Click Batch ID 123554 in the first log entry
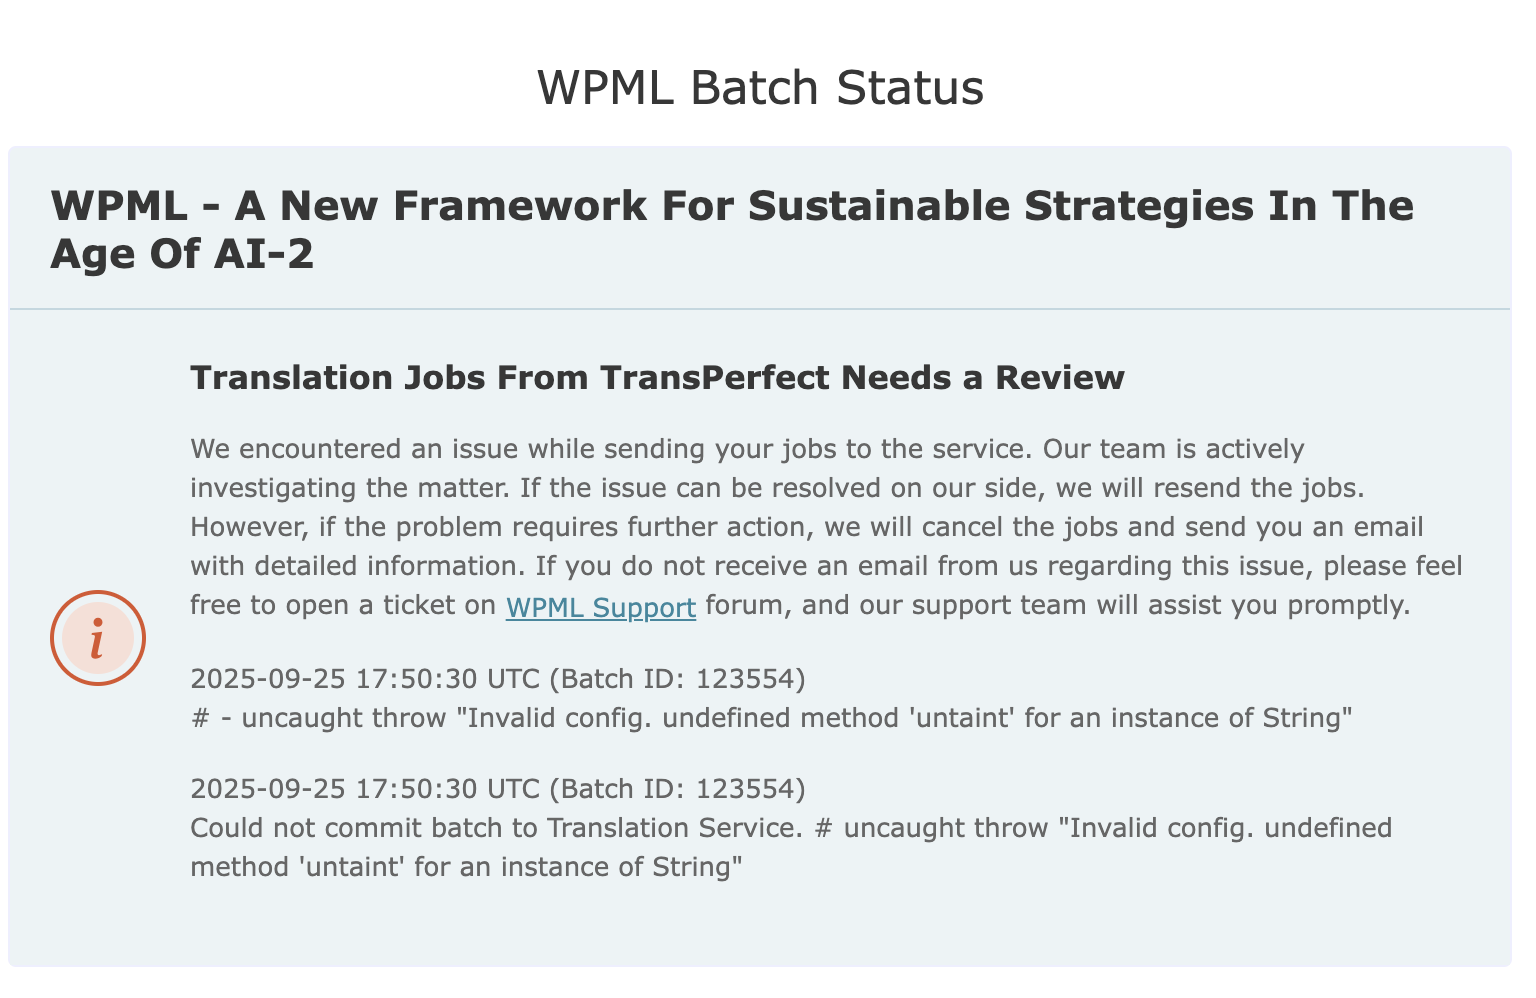1536x998 pixels. (677, 679)
